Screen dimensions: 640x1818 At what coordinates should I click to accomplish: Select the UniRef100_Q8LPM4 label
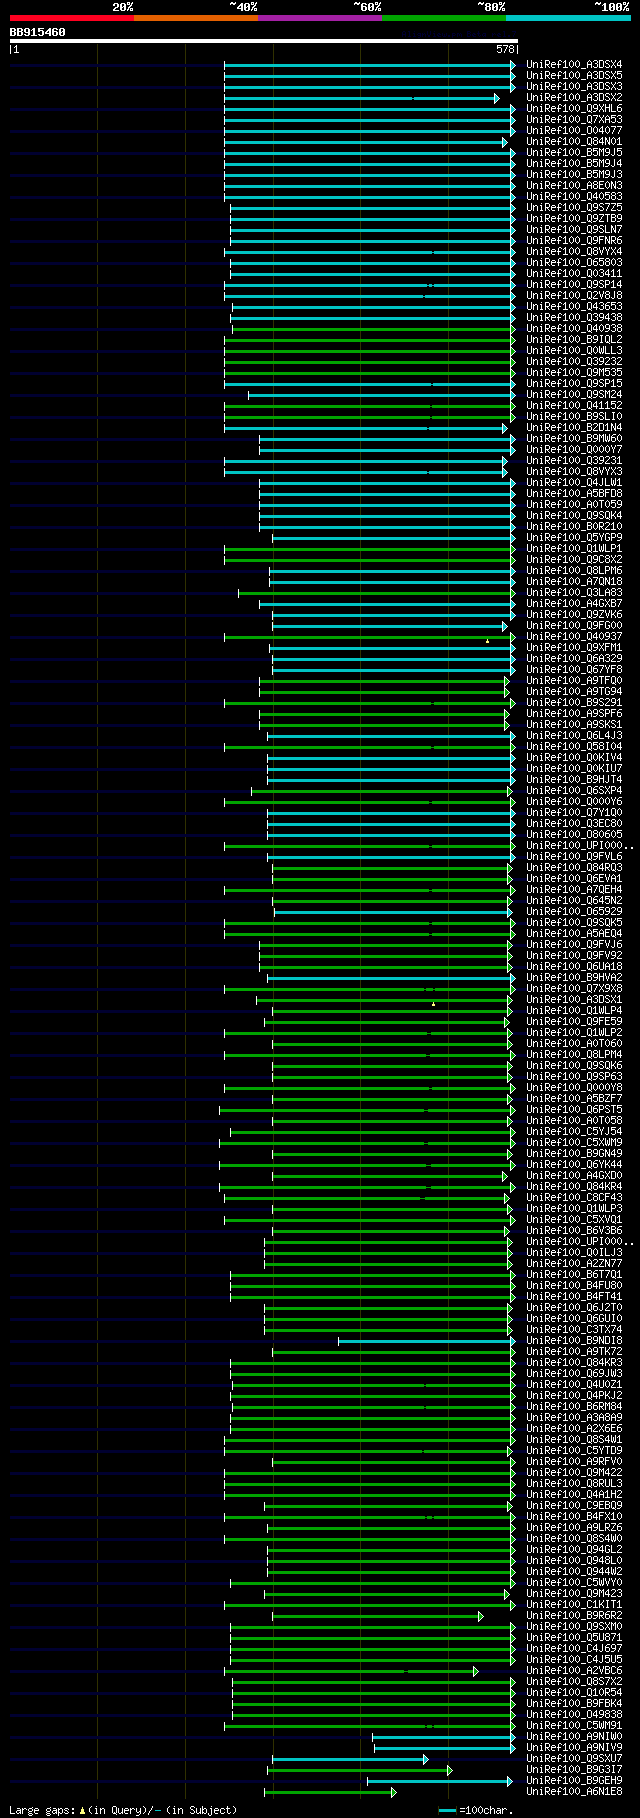click(574, 1055)
